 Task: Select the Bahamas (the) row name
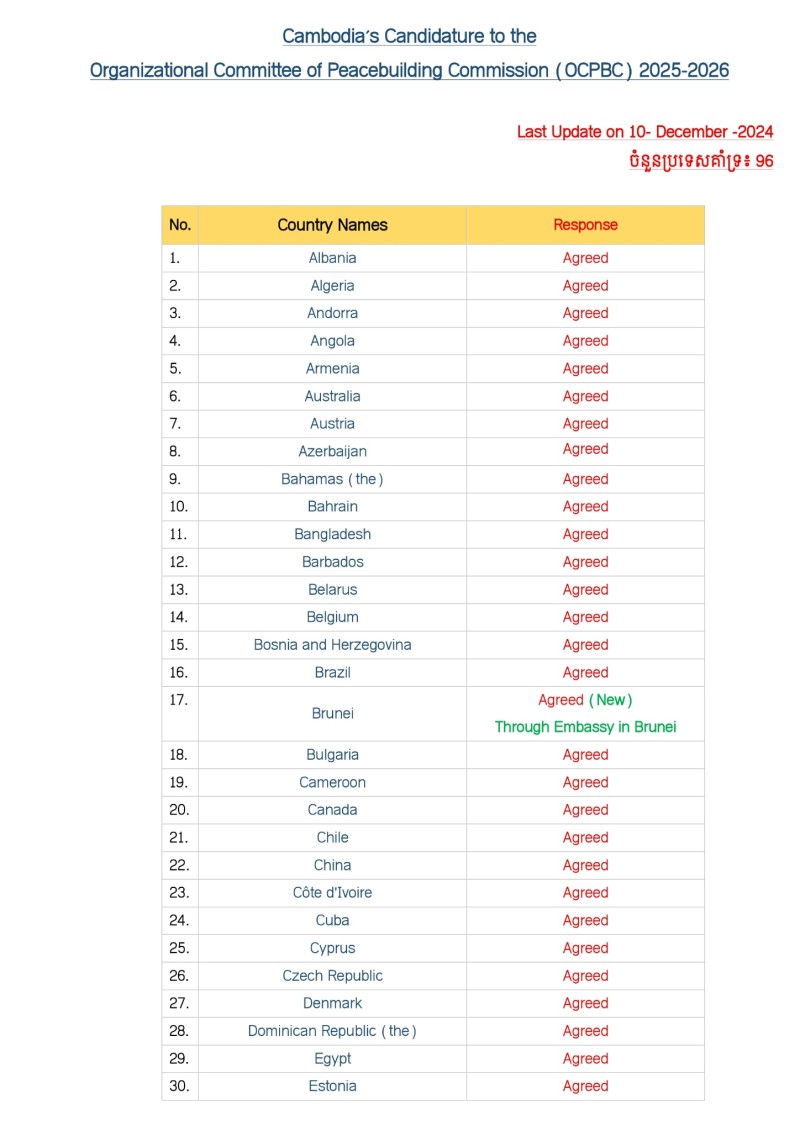pos(333,479)
